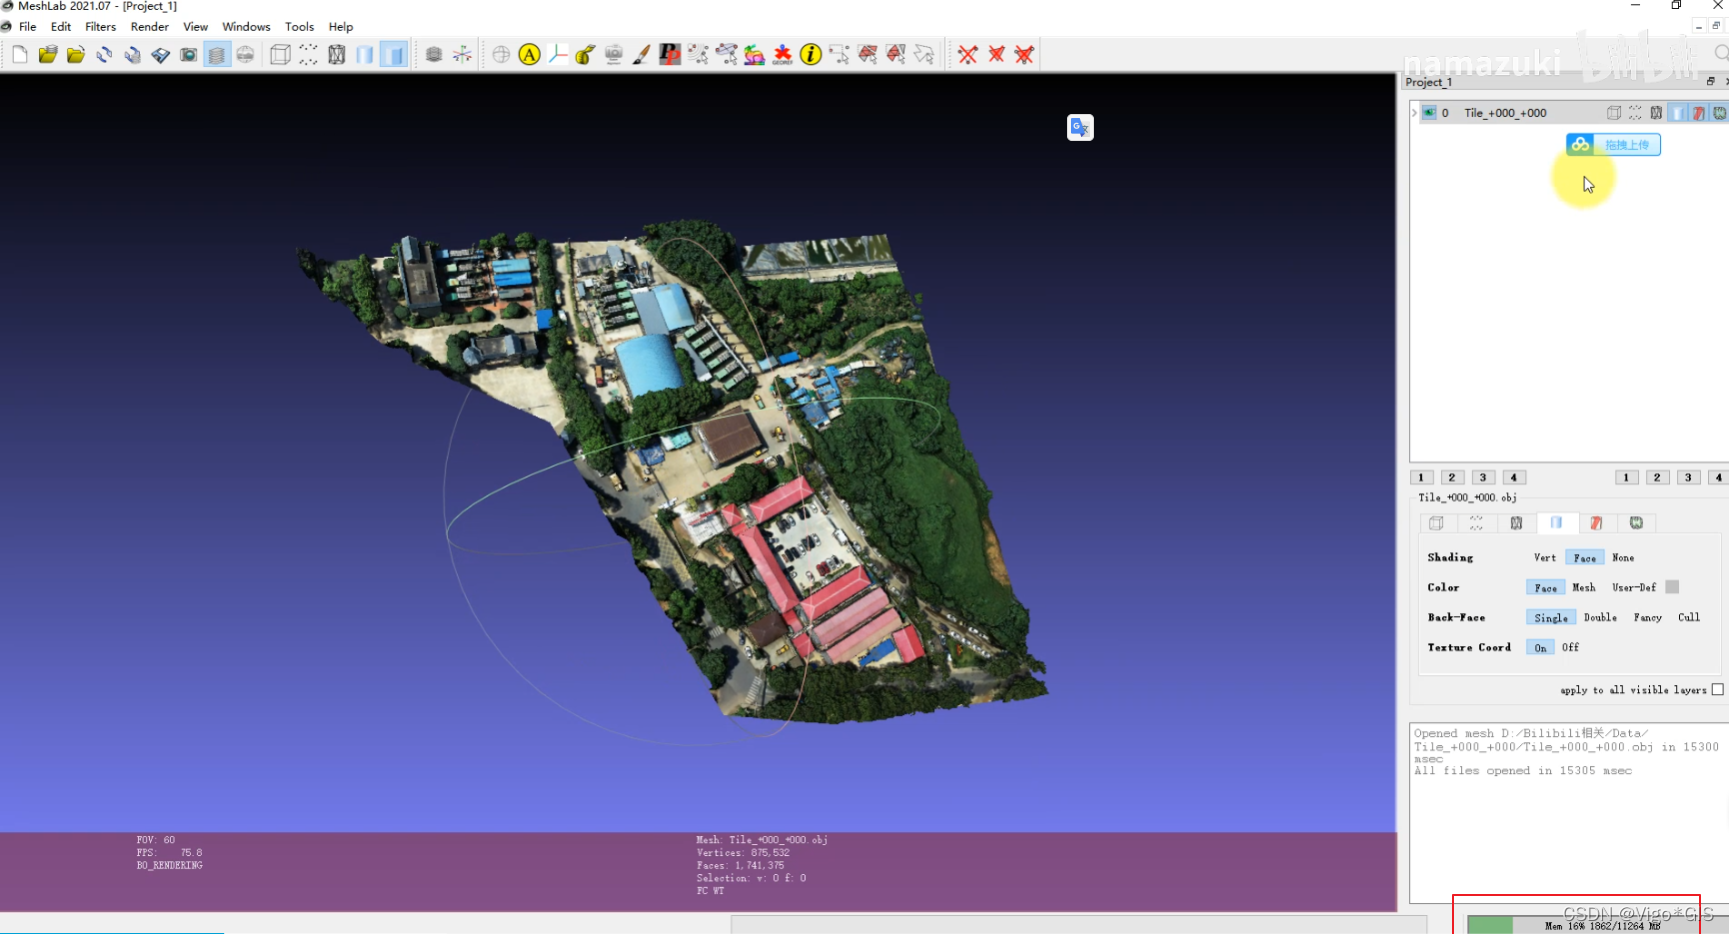This screenshot has width=1729, height=934.
Task: Expand the Tile_+000_+000 layer tree arrow
Action: [1414, 113]
